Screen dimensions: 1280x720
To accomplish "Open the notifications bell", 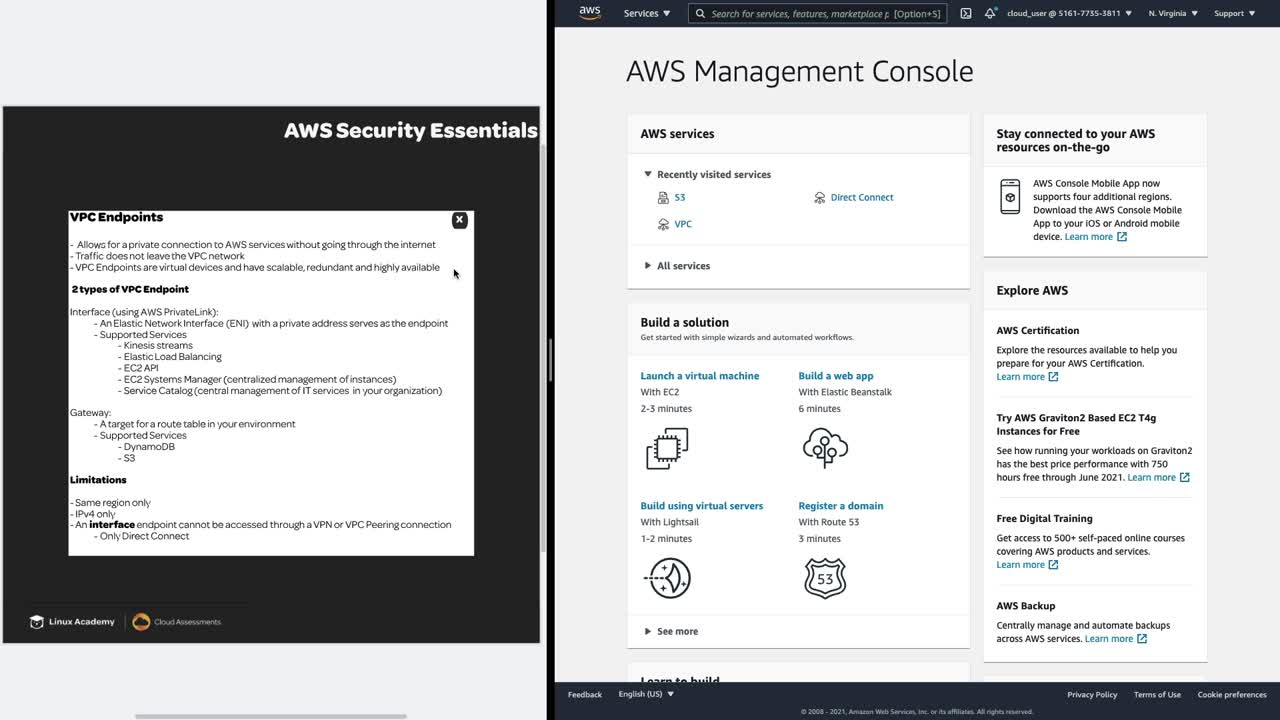I will (990, 14).
